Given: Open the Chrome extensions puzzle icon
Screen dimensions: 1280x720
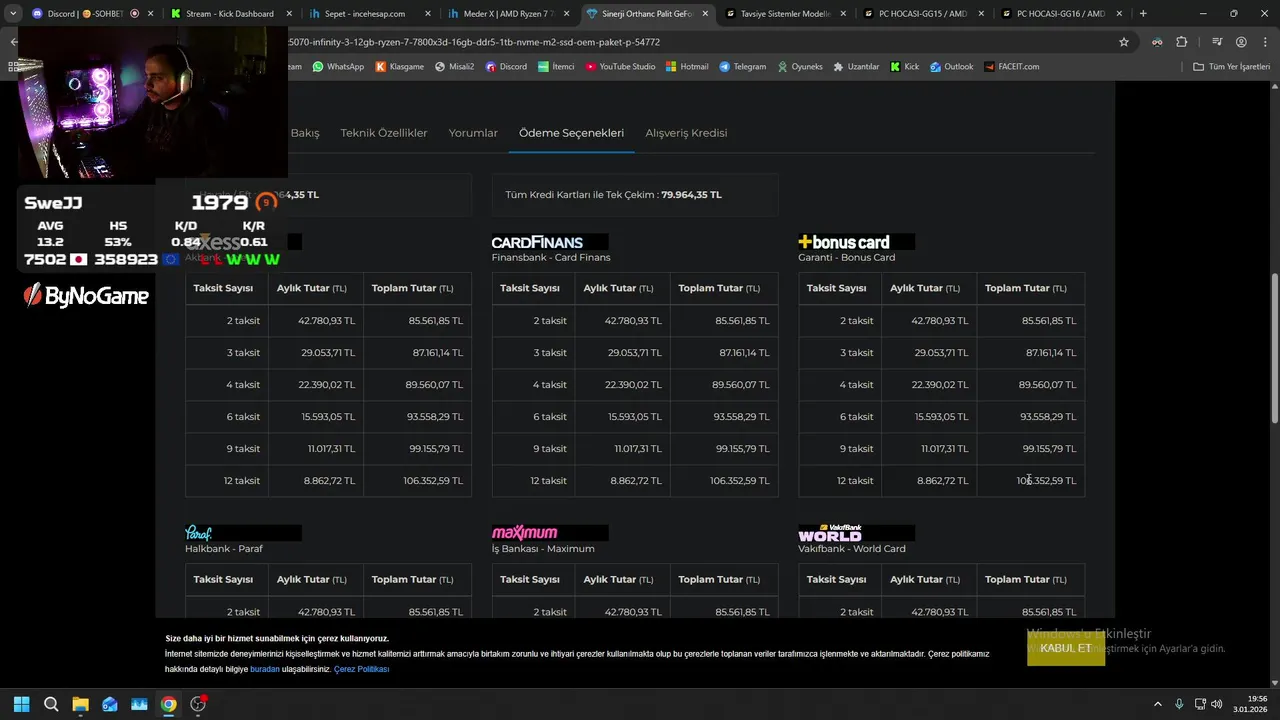Looking at the screenshot, I should [1182, 42].
